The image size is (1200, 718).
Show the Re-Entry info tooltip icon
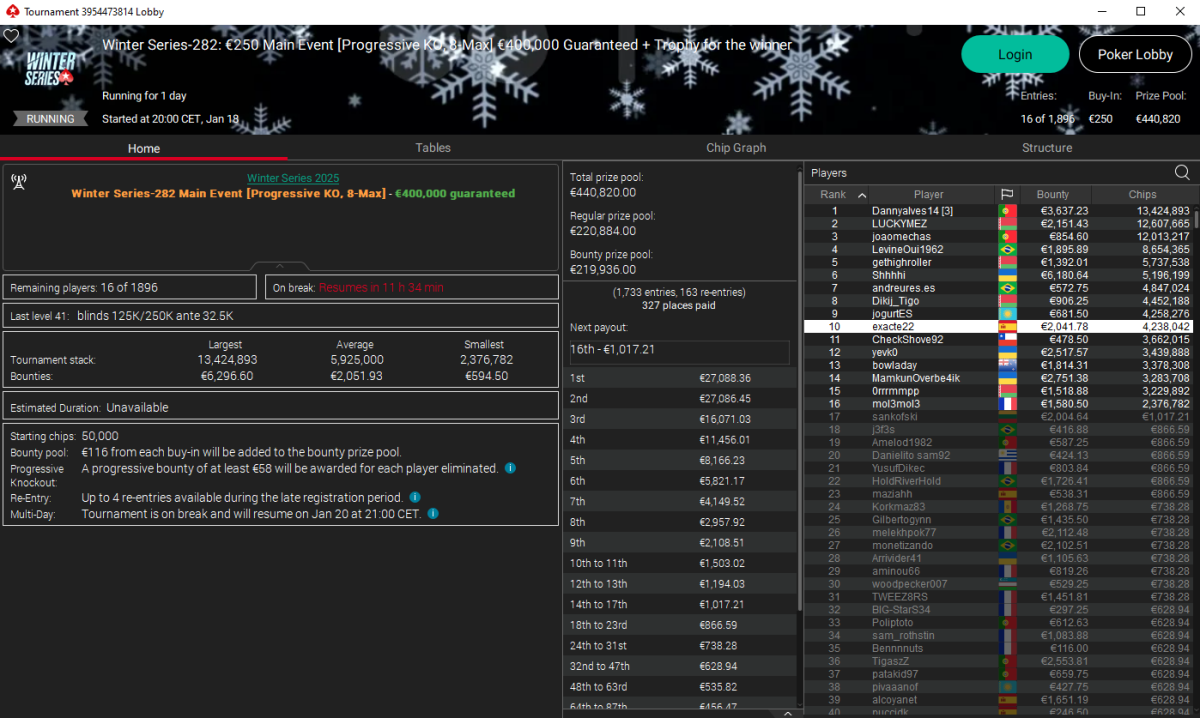(415, 497)
